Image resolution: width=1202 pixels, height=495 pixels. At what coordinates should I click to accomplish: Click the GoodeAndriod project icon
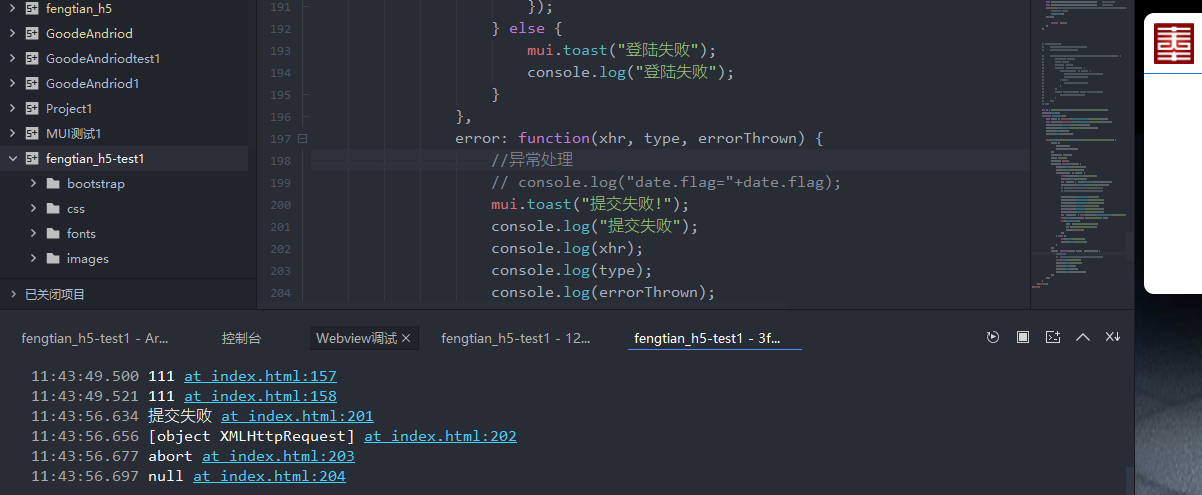32,33
